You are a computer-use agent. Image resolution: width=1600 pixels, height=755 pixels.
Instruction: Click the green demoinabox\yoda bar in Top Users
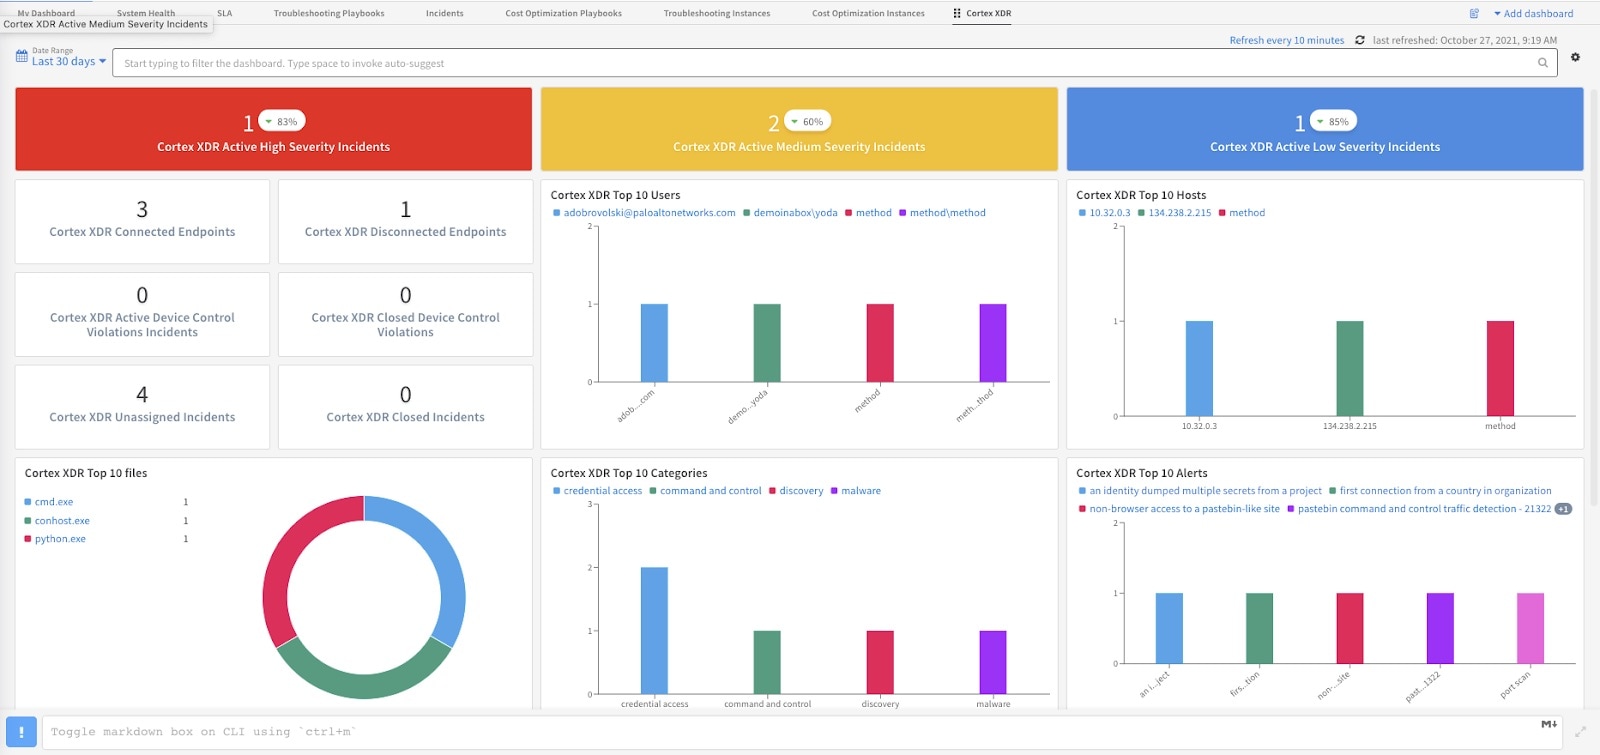tap(767, 343)
